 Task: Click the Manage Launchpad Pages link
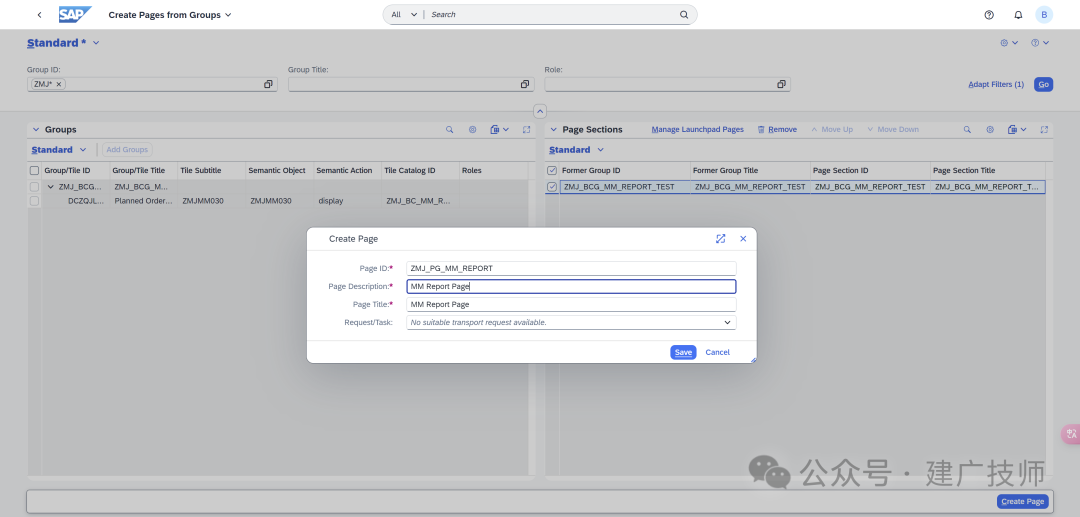(698, 129)
